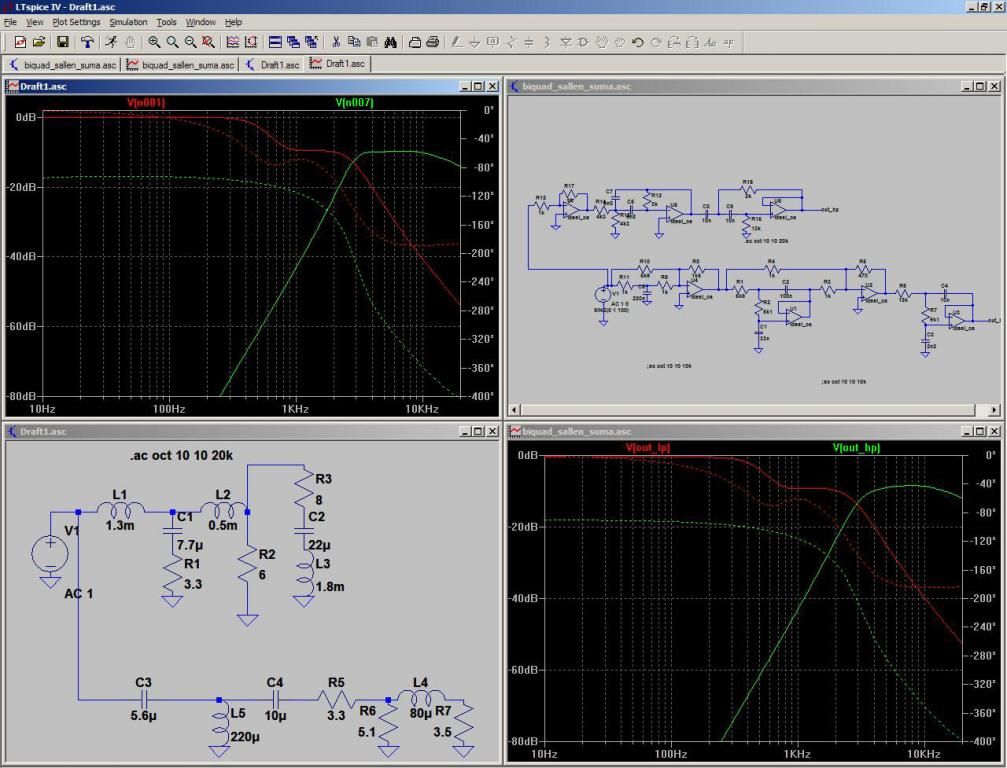Image resolution: width=1007 pixels, height=768 pixels.
Task: Click the V(n007) trace label
Action: pos(354,102)
